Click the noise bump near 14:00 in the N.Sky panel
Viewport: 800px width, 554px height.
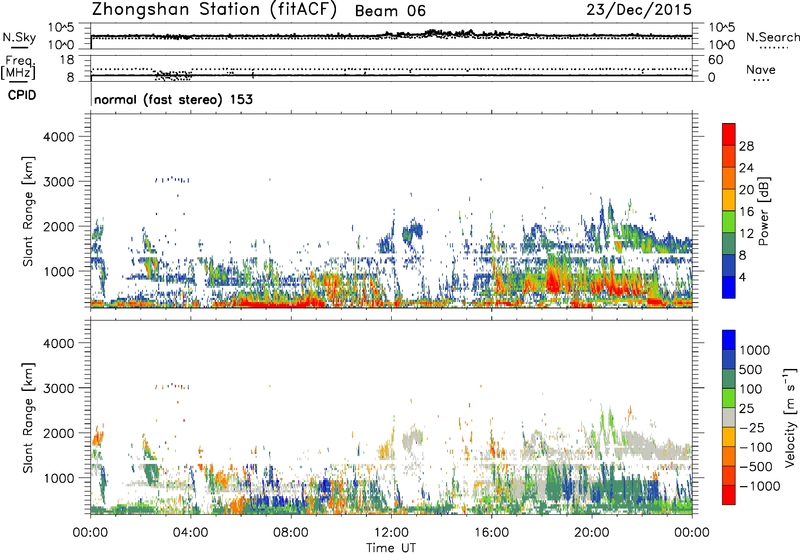[434, 33]
